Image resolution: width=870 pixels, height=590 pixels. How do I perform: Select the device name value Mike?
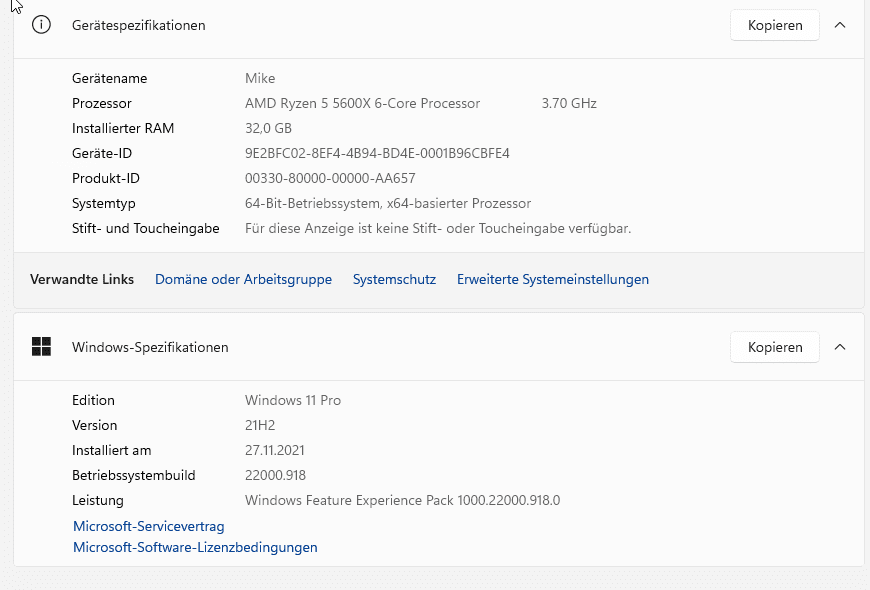[x=260, y=78]
